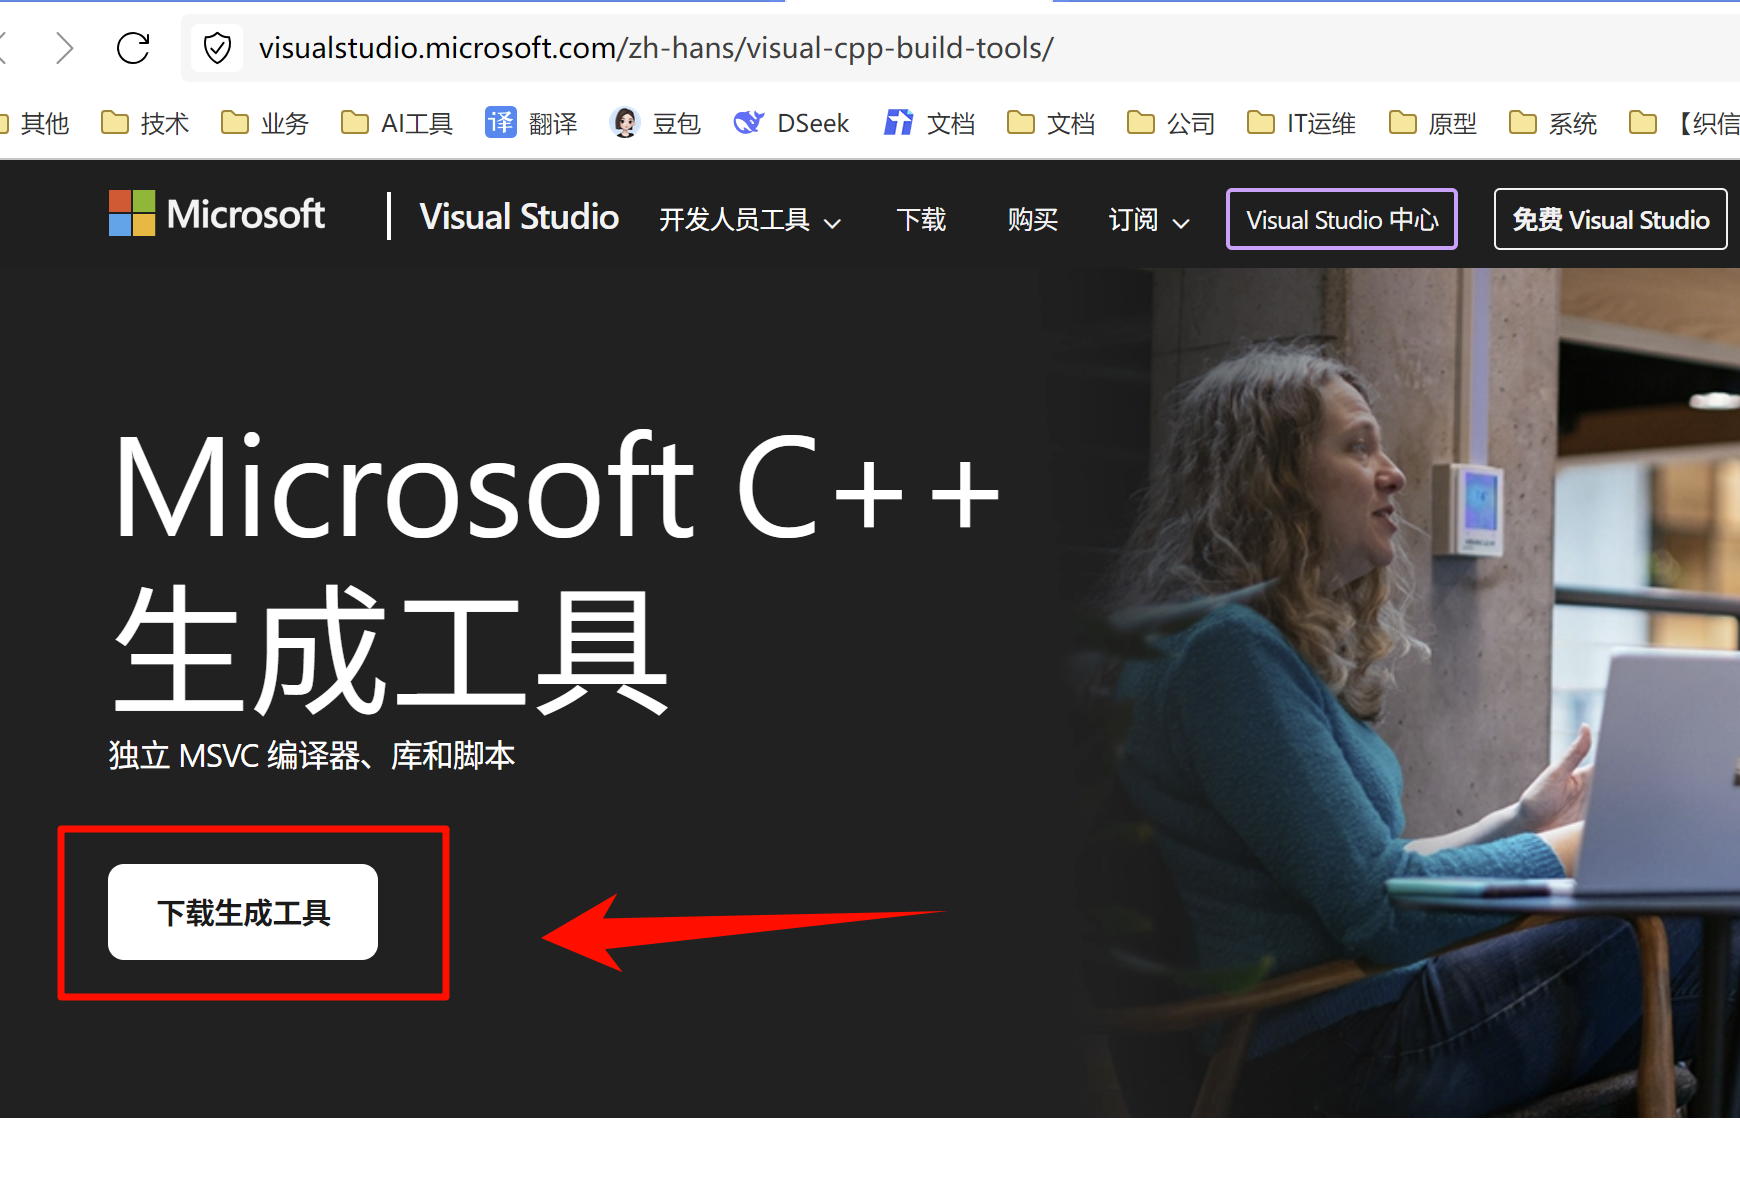Click the Visual Studio brand link

click(519, 217)
